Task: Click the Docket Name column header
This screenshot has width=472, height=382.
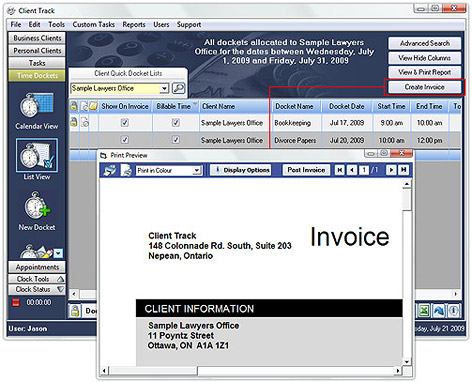Action: (296, 106)
